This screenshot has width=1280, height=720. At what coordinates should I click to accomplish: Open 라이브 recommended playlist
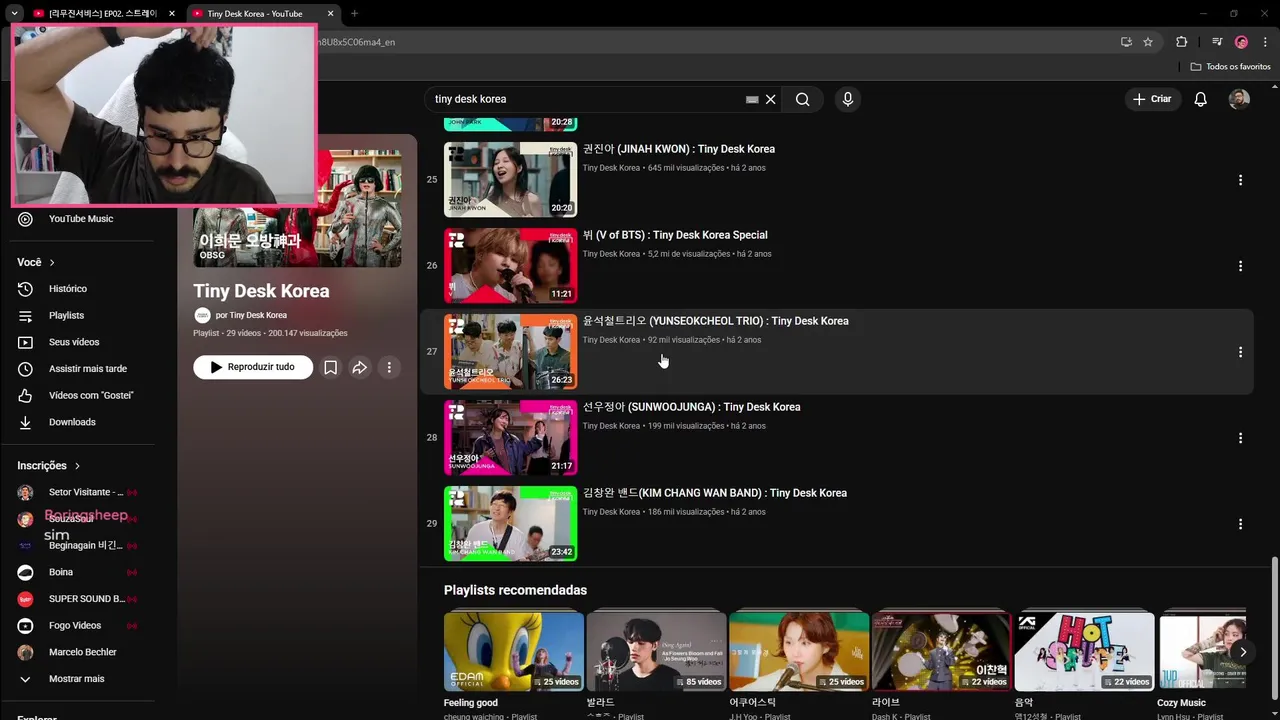(941, 652)
